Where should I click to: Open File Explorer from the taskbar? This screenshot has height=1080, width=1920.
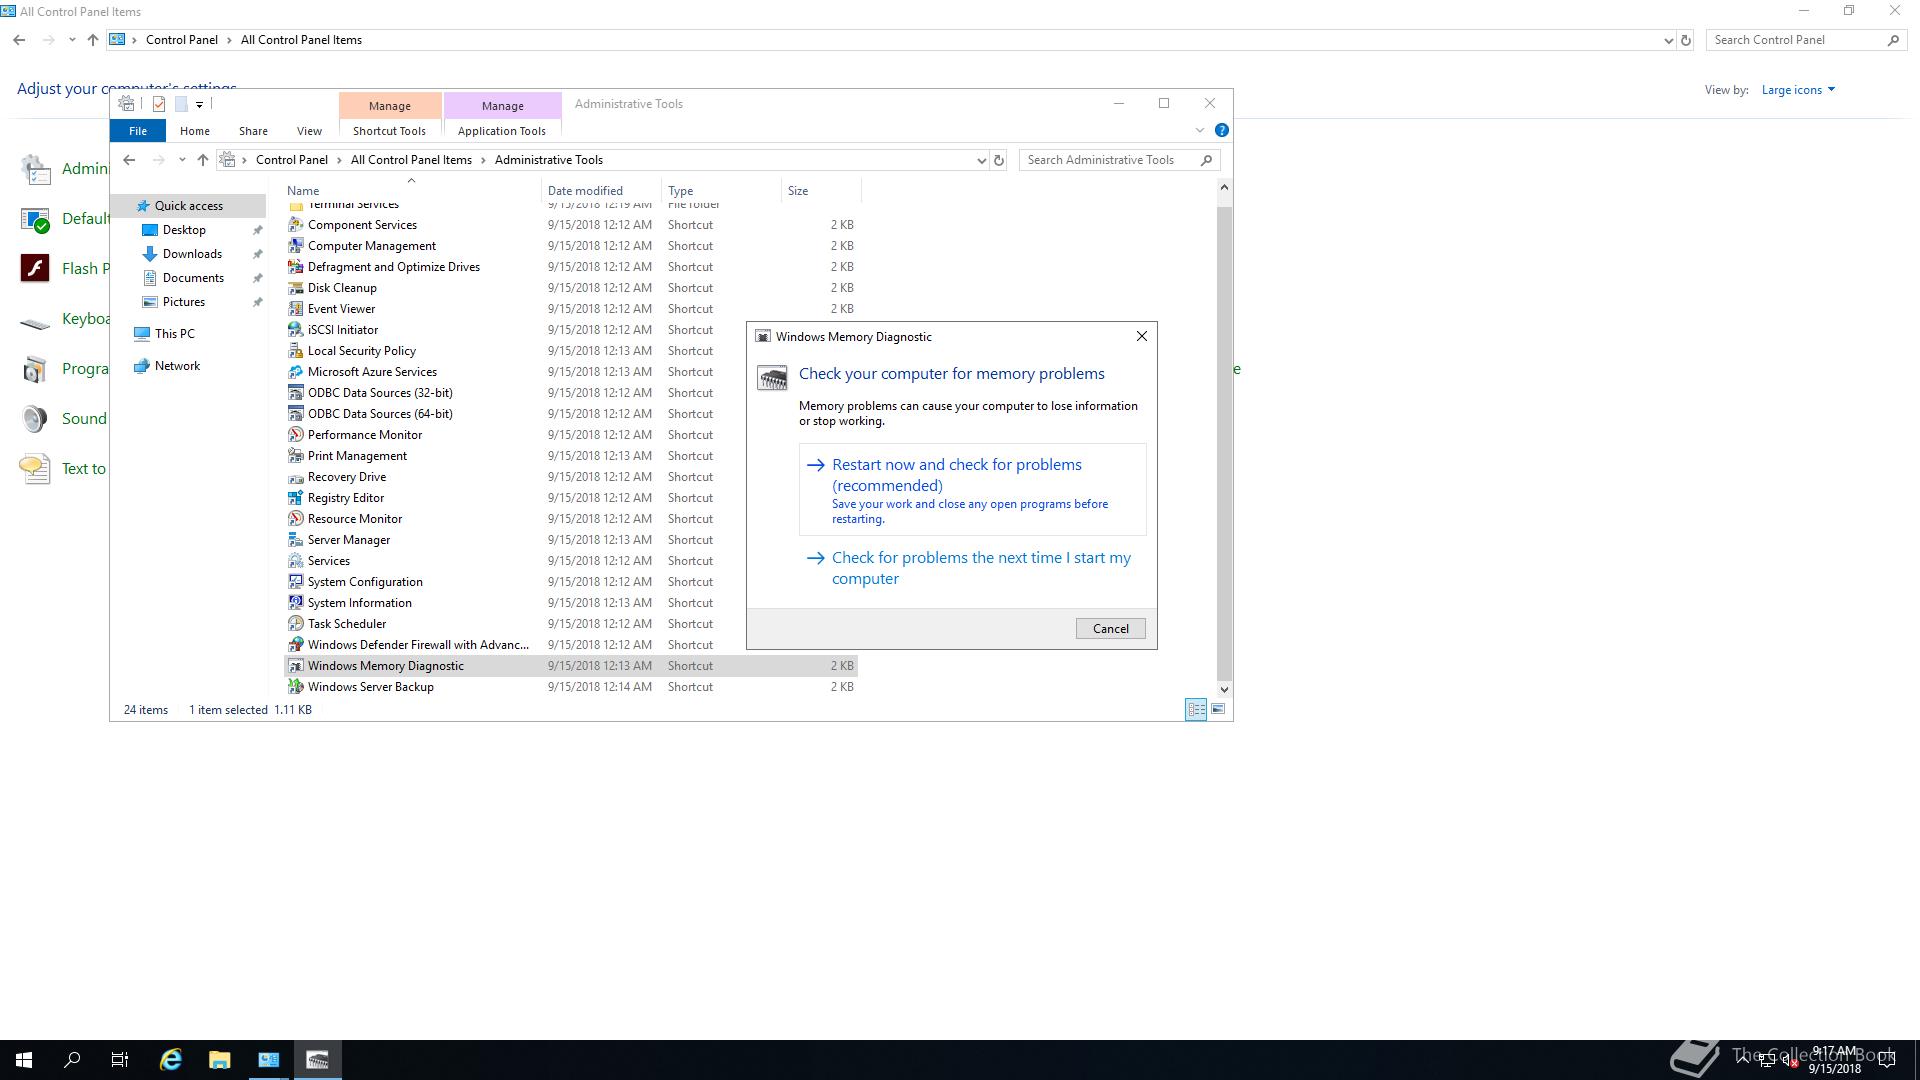(219, 1060)
